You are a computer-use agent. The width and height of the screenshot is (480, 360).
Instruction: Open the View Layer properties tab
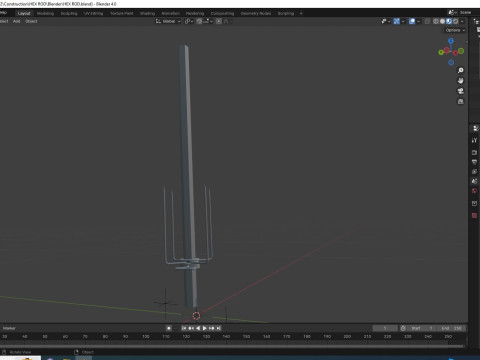click(x=474, y=172)
